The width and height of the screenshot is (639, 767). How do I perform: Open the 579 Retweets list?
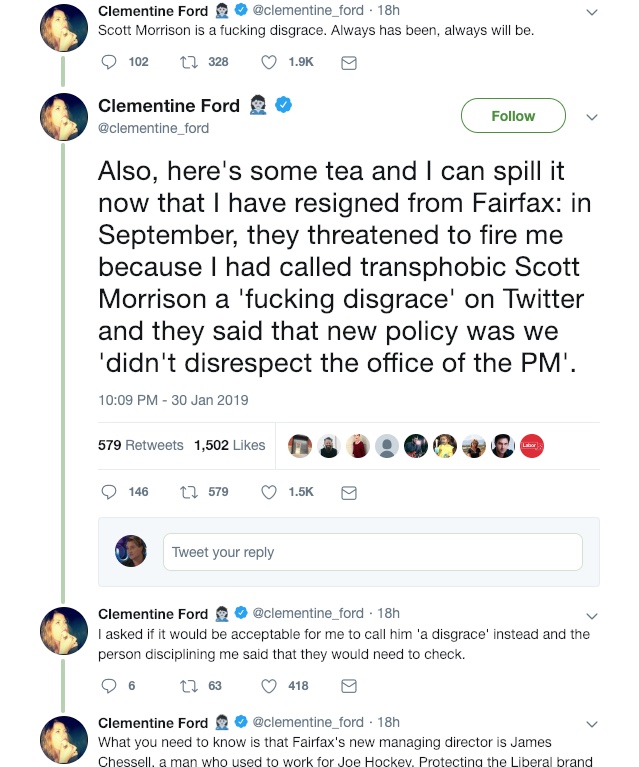click(140, 445)
